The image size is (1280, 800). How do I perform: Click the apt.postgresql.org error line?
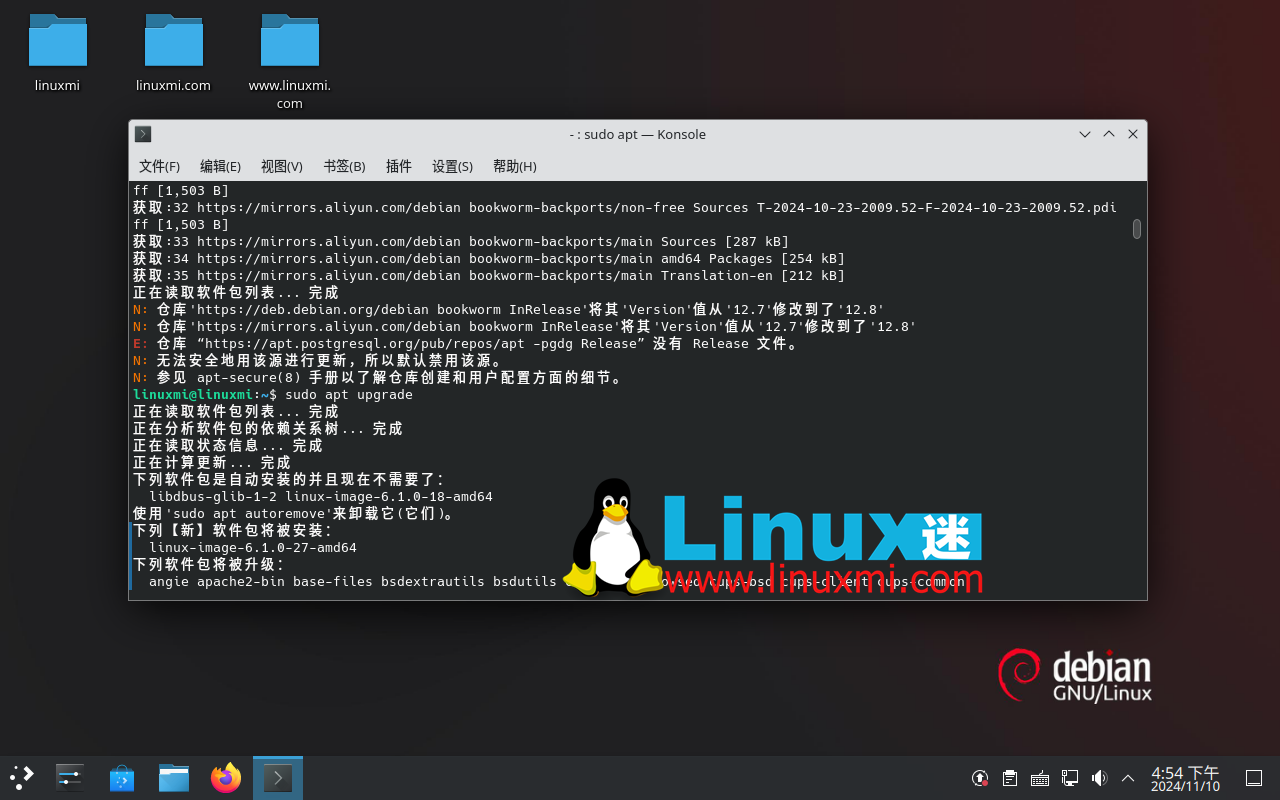tap(467, 344)
